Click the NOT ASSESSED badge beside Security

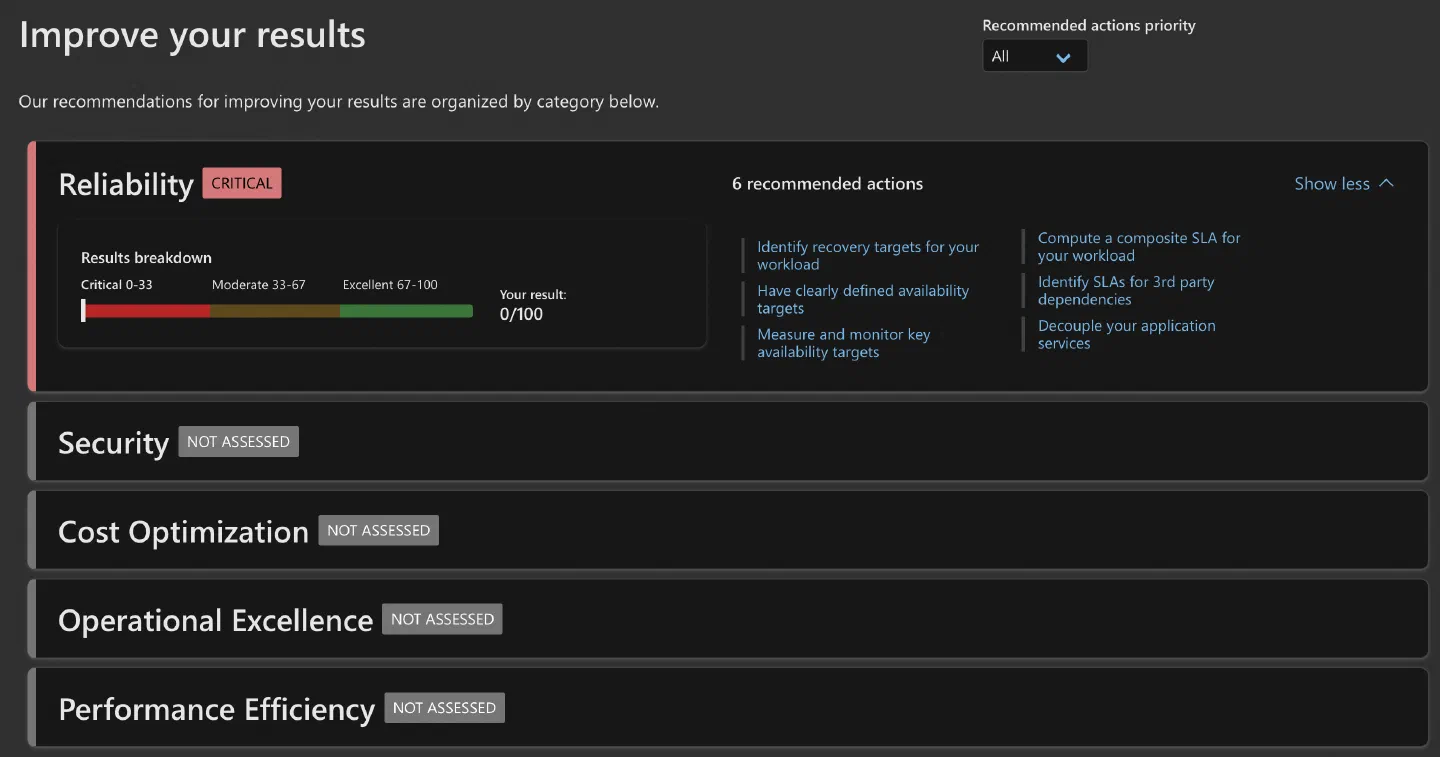(x=238, y=442)
